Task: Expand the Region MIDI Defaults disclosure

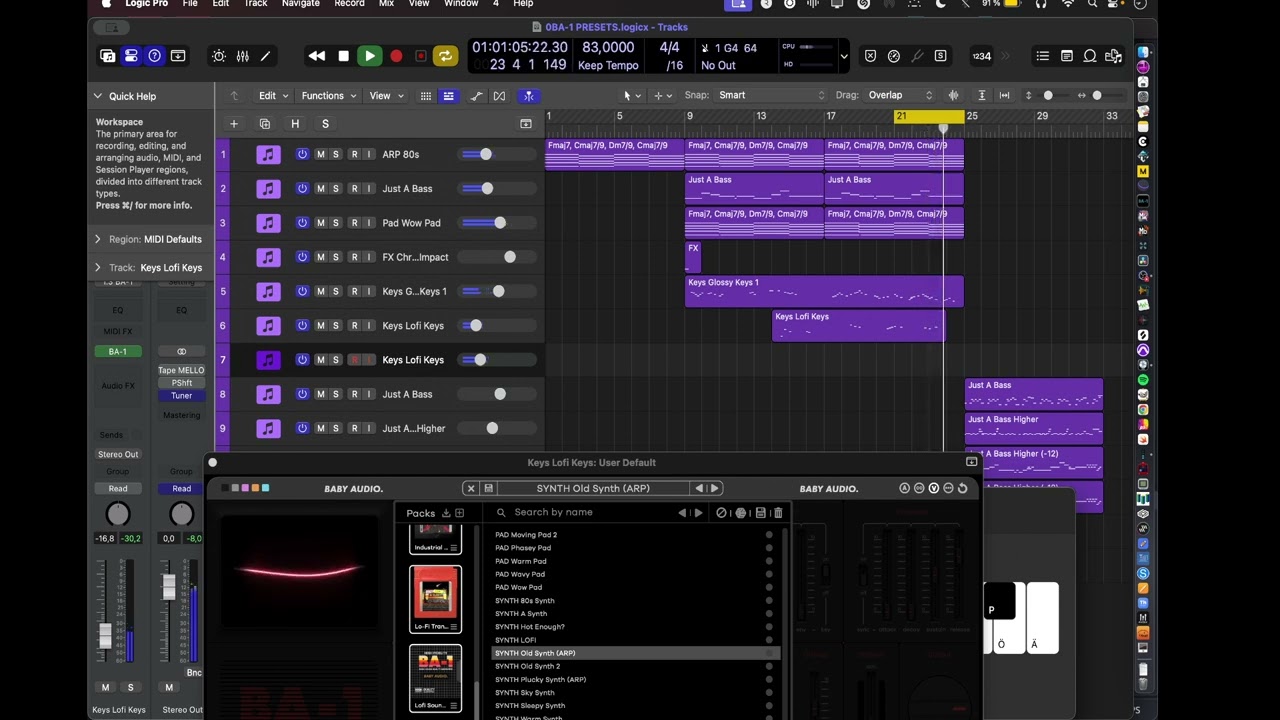Action: (97, 239)
